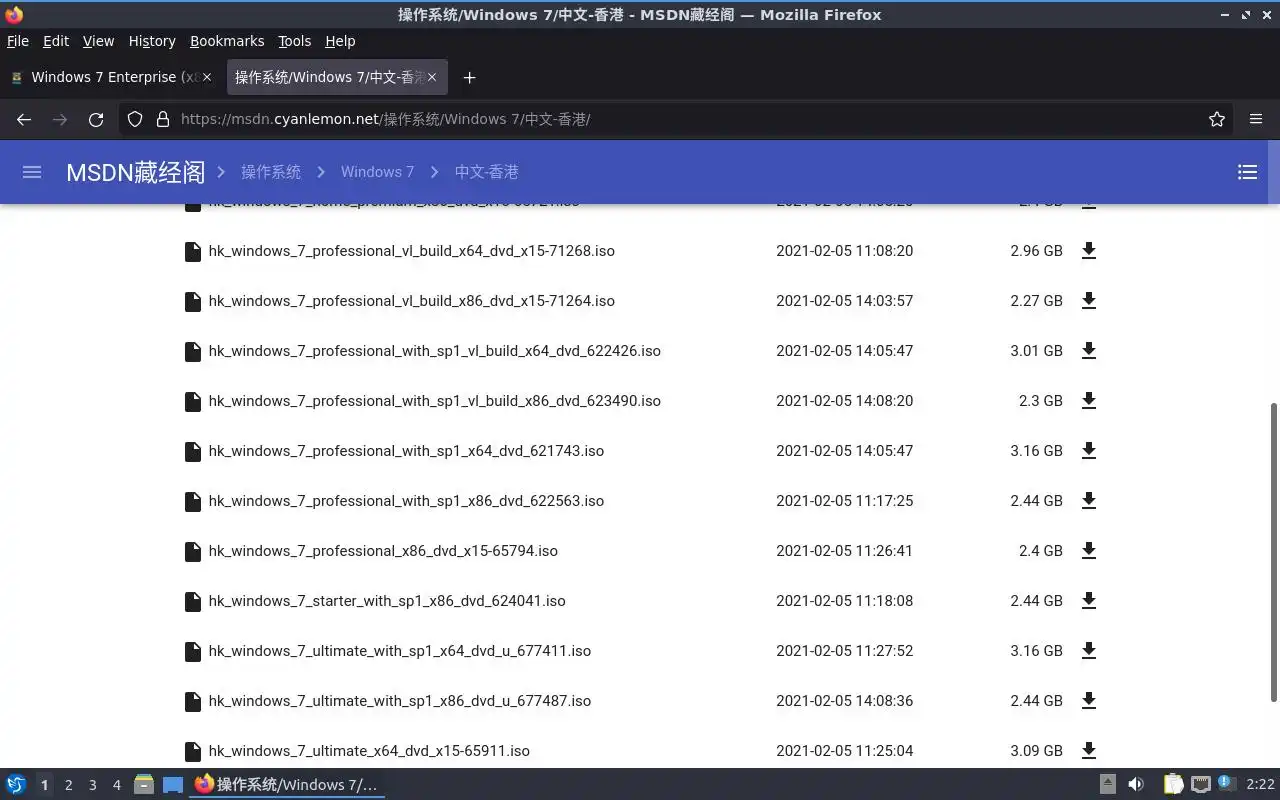Go back to the previous page
1280x800 pixels.
tap(24, 119)
